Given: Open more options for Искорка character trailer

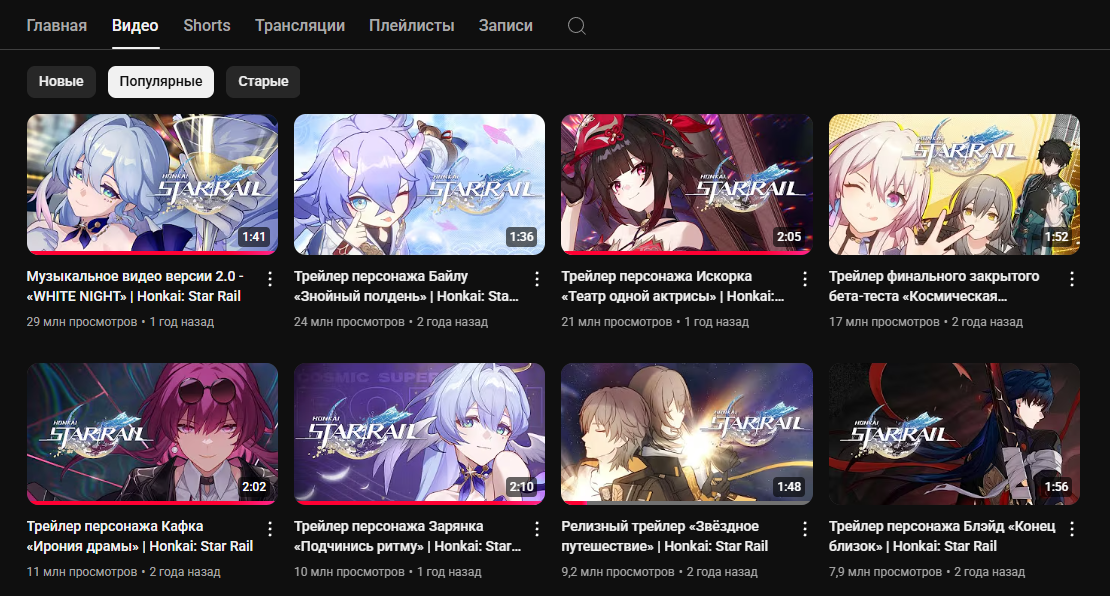Looking at the screenshot, I should 805,279.
